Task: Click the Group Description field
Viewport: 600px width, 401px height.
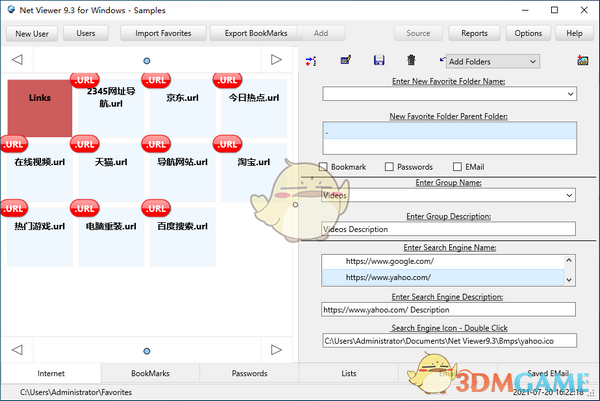Action: 448,229
